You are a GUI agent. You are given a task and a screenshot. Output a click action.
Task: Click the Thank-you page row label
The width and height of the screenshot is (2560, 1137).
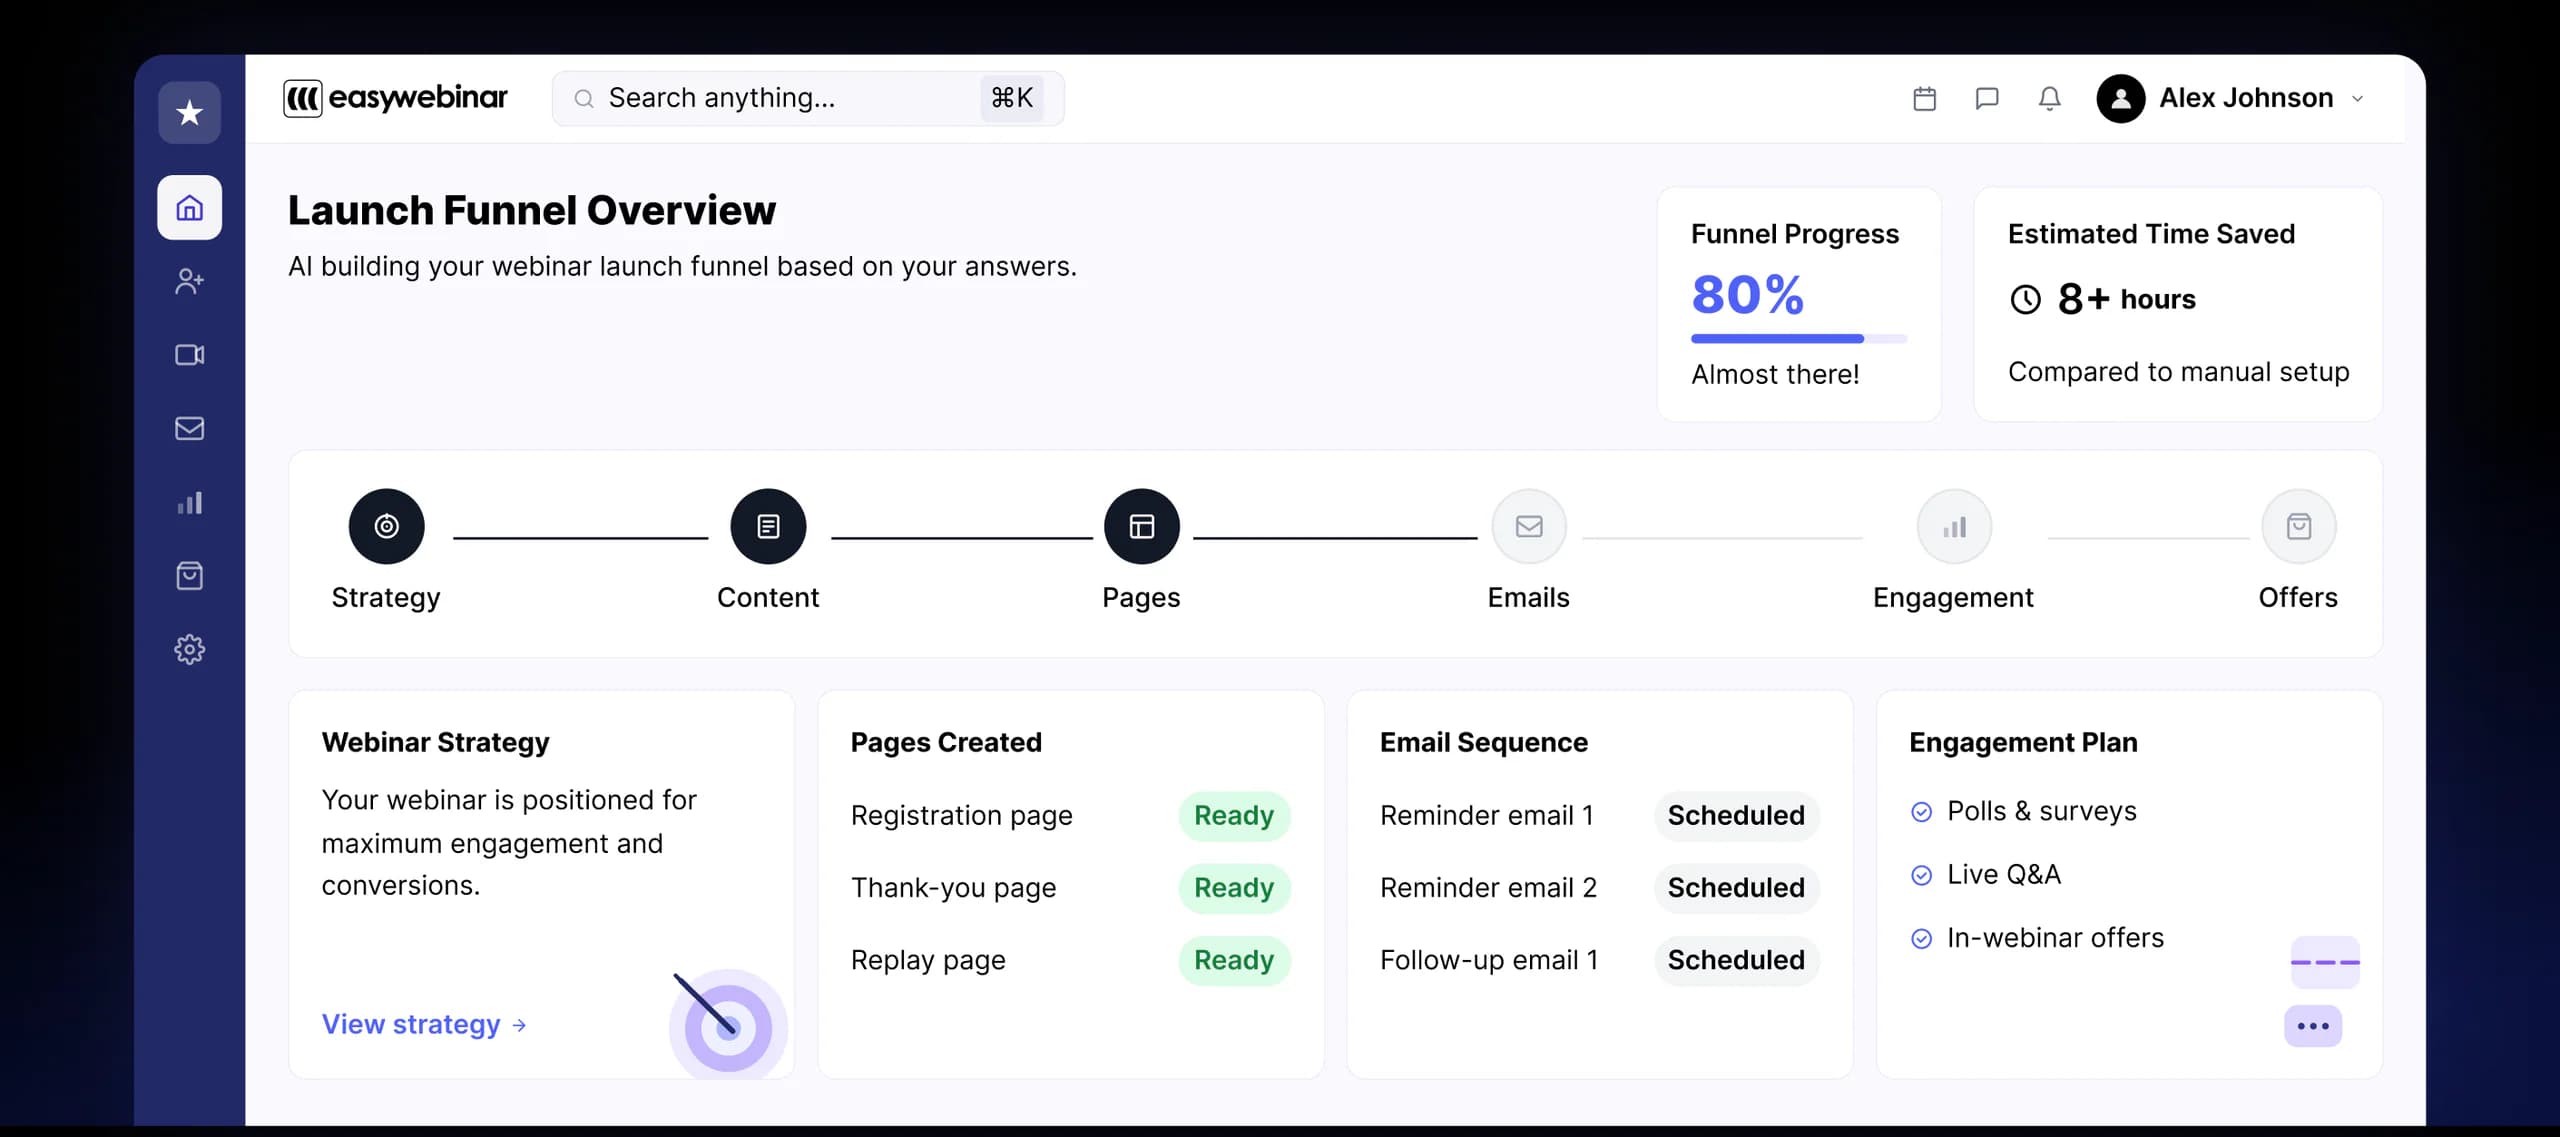[953, 888]
